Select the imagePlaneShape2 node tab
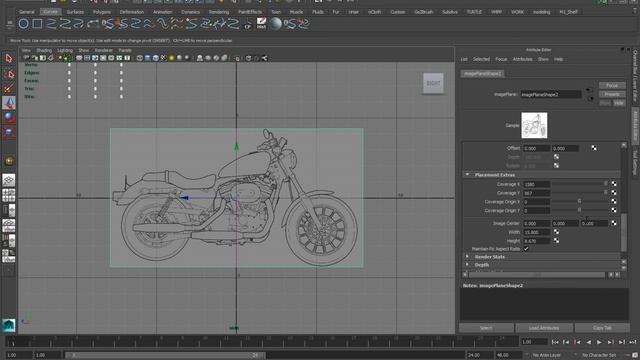 (x=482, y=74)
